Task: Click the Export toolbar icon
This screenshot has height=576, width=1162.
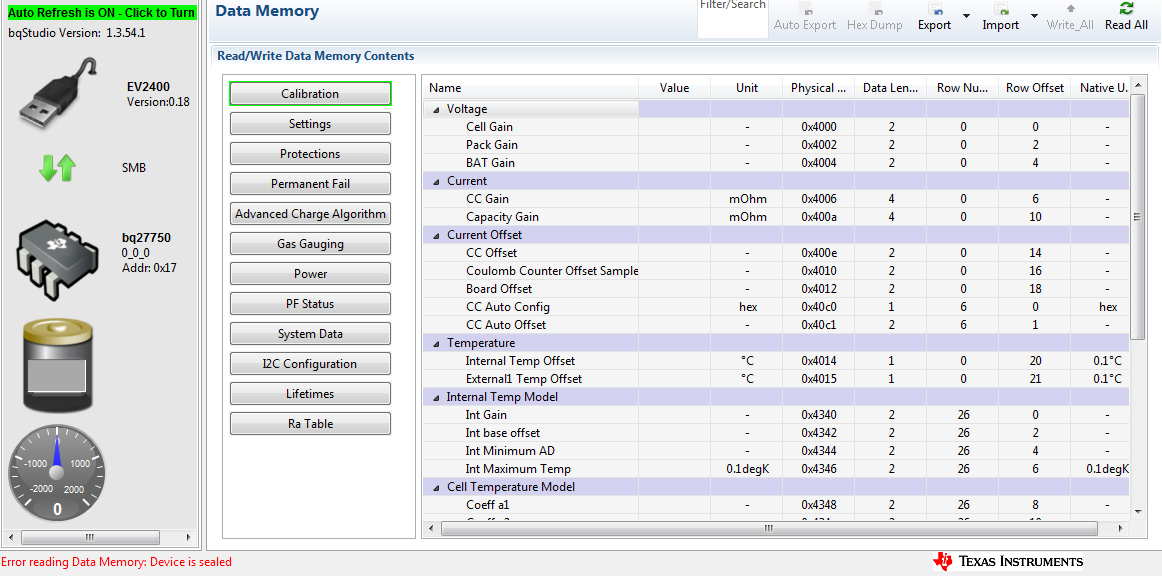Action: point(935,10)
